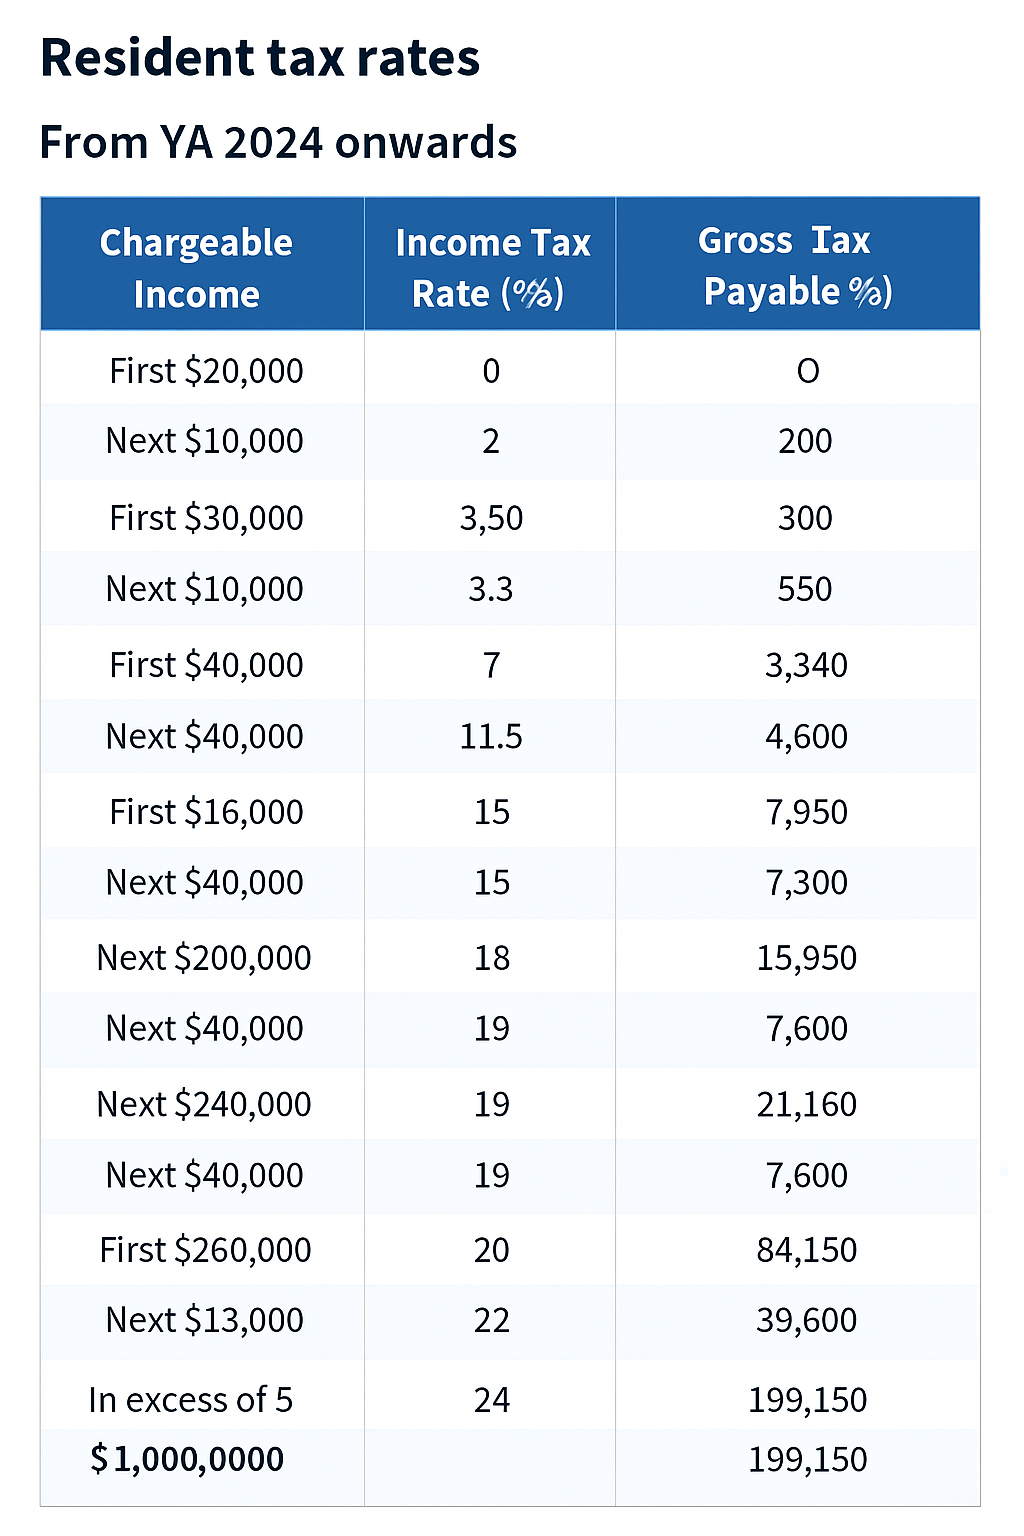Click the "From YA 2024 onwards" subheading
The image size is (1024, 1536).
pyautogui.click(x=278, y=143)
